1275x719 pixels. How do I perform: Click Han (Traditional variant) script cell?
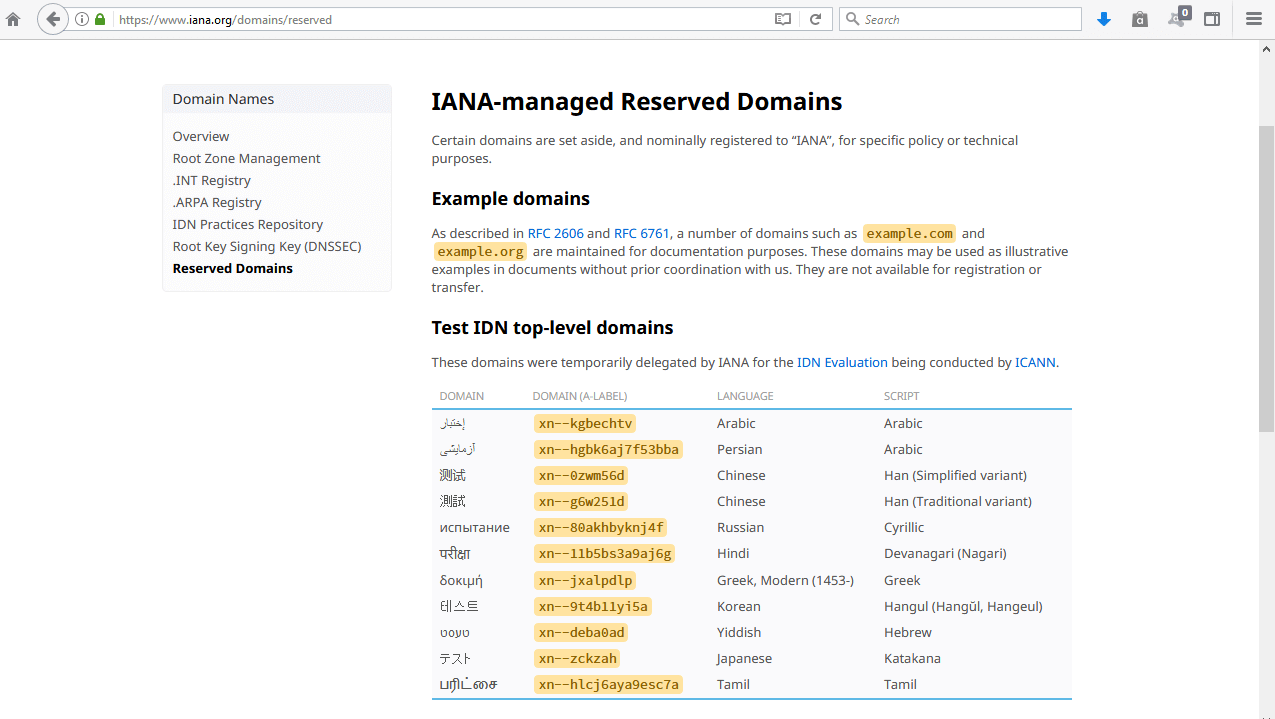958,501
